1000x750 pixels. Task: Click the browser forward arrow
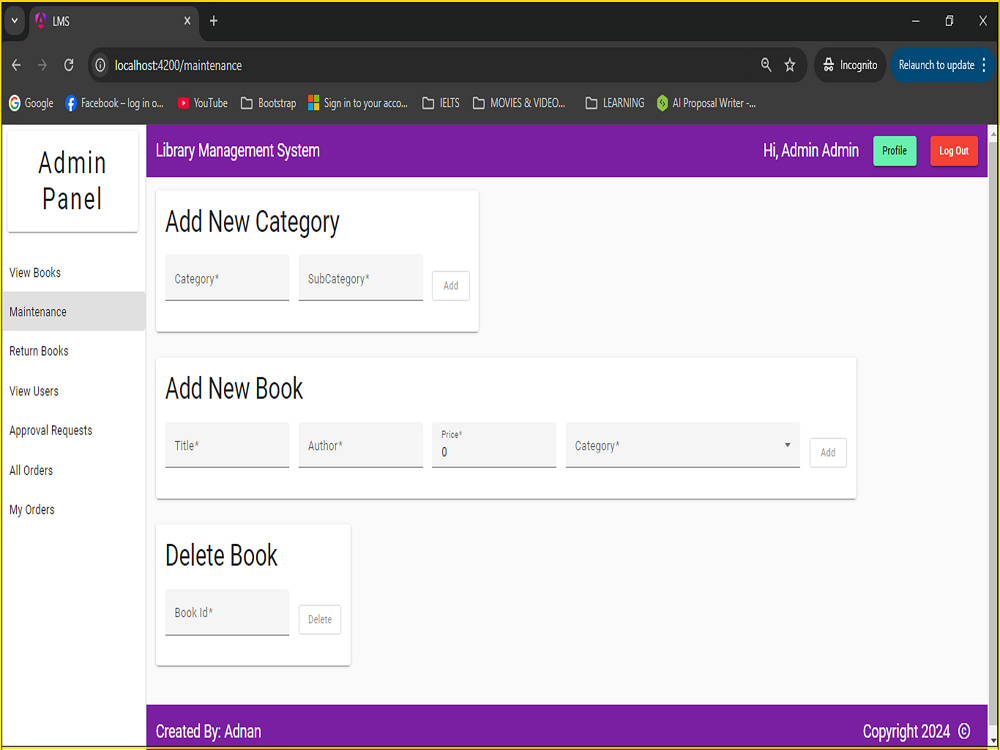coord(42,65)
